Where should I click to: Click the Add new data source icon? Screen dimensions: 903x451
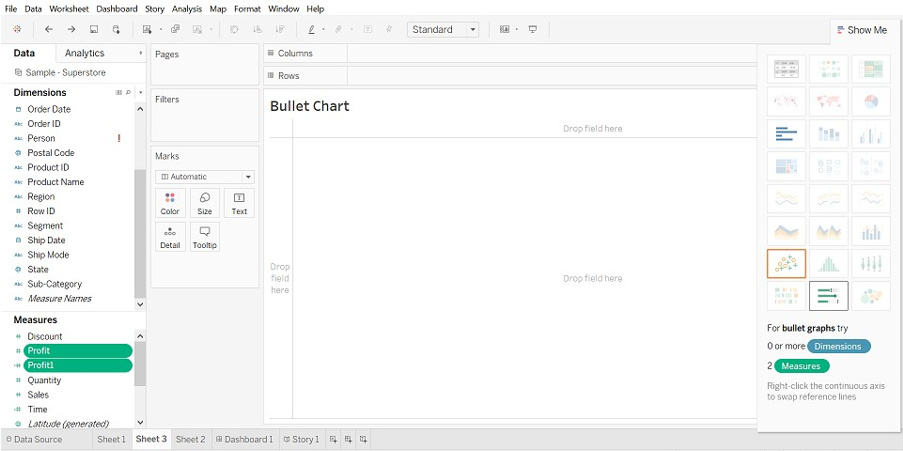pyautogui.click(x=116, y=29)
